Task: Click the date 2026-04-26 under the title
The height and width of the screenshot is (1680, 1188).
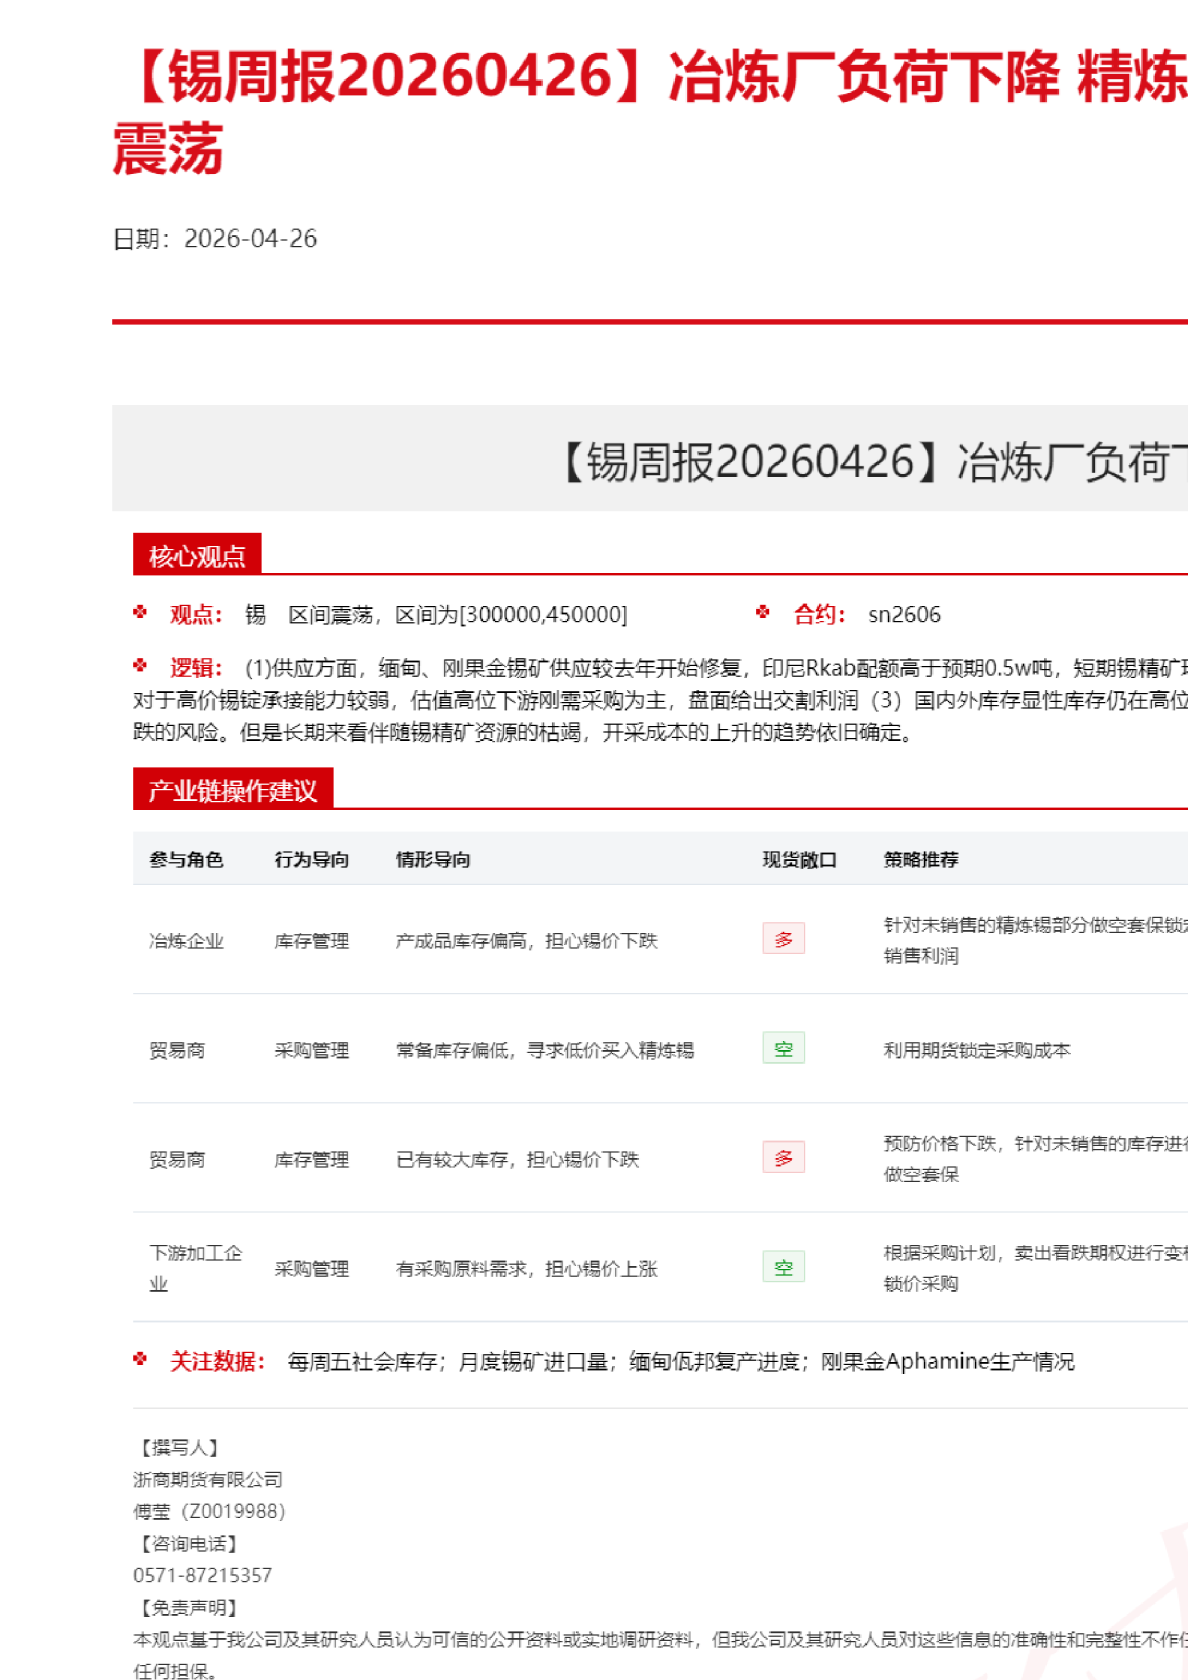Action: point(250,239)
